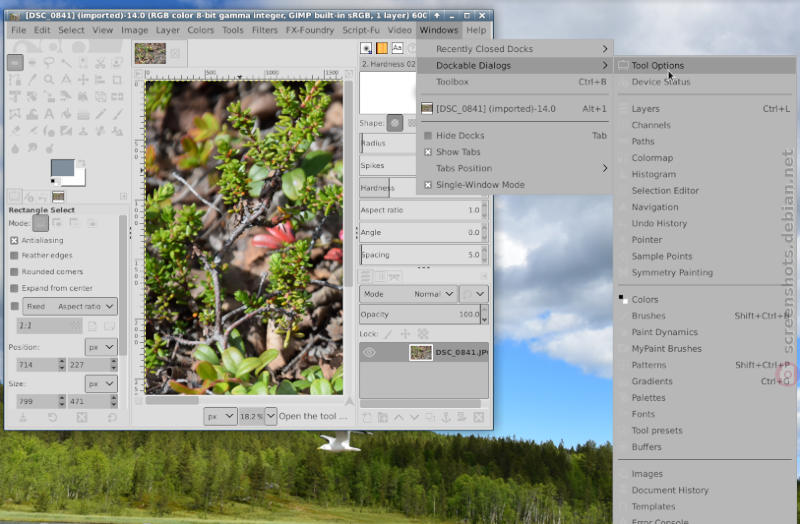Toggle Hide Docks in Windows menu
The image size is (800, 524).
click(x=514, y=136)
